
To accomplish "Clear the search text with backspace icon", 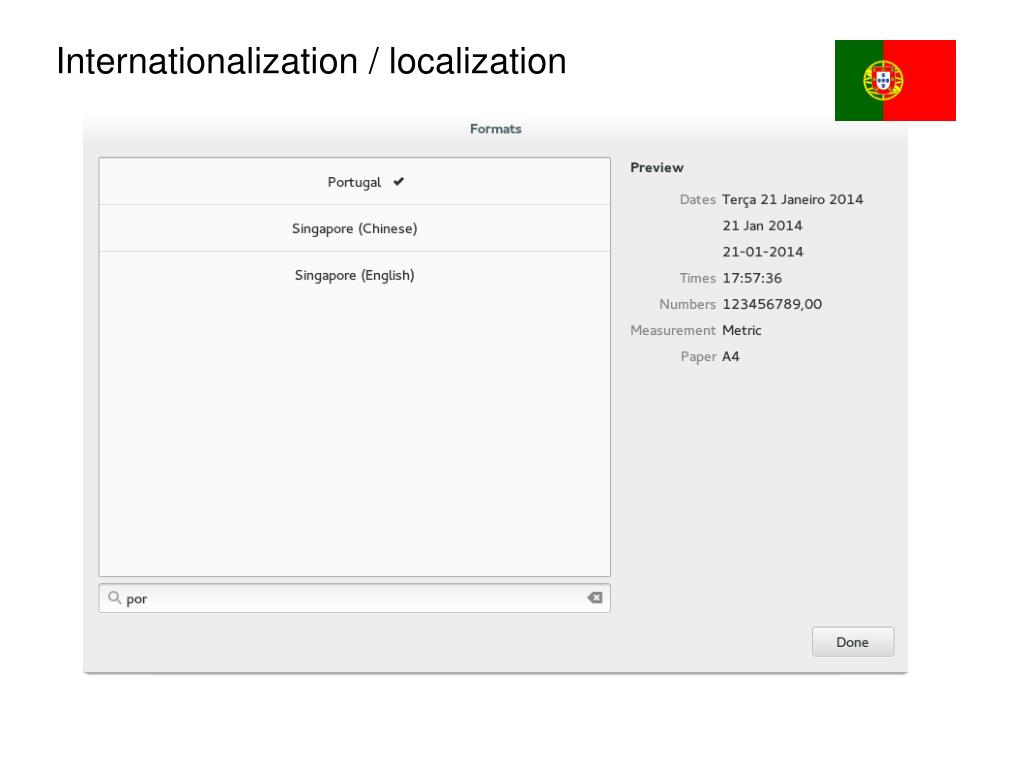I will 595,598.
